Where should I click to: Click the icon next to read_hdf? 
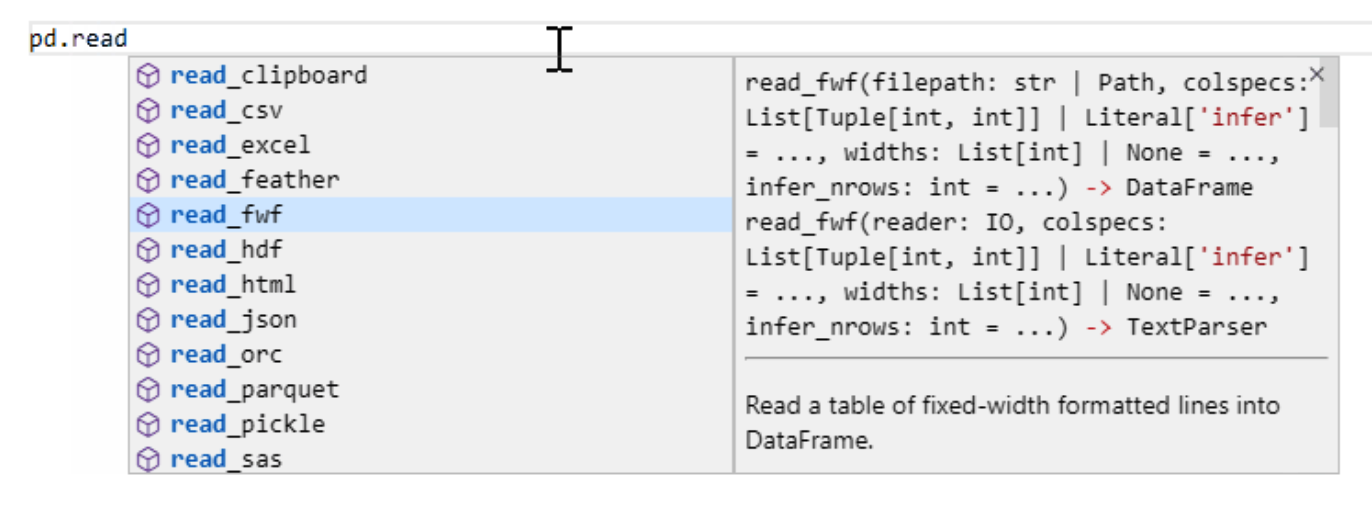coord(148,250)
